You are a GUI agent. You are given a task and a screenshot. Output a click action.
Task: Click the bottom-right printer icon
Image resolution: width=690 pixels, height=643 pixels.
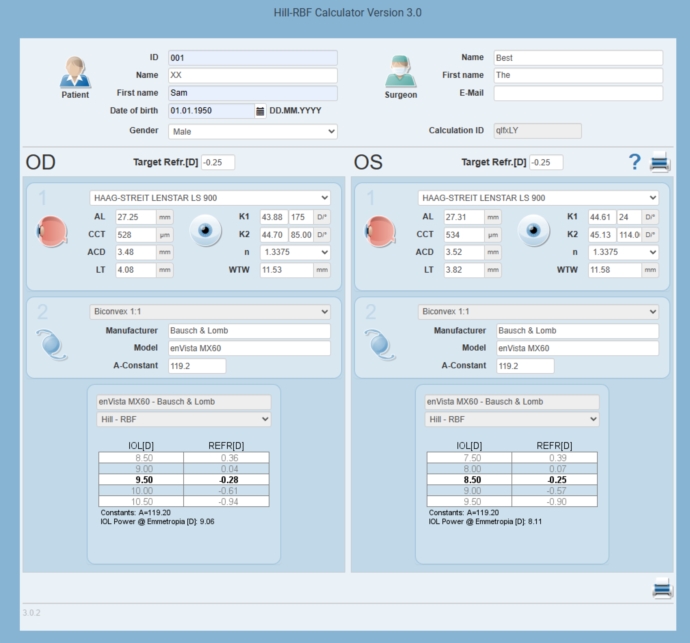[x=662, y=589]
